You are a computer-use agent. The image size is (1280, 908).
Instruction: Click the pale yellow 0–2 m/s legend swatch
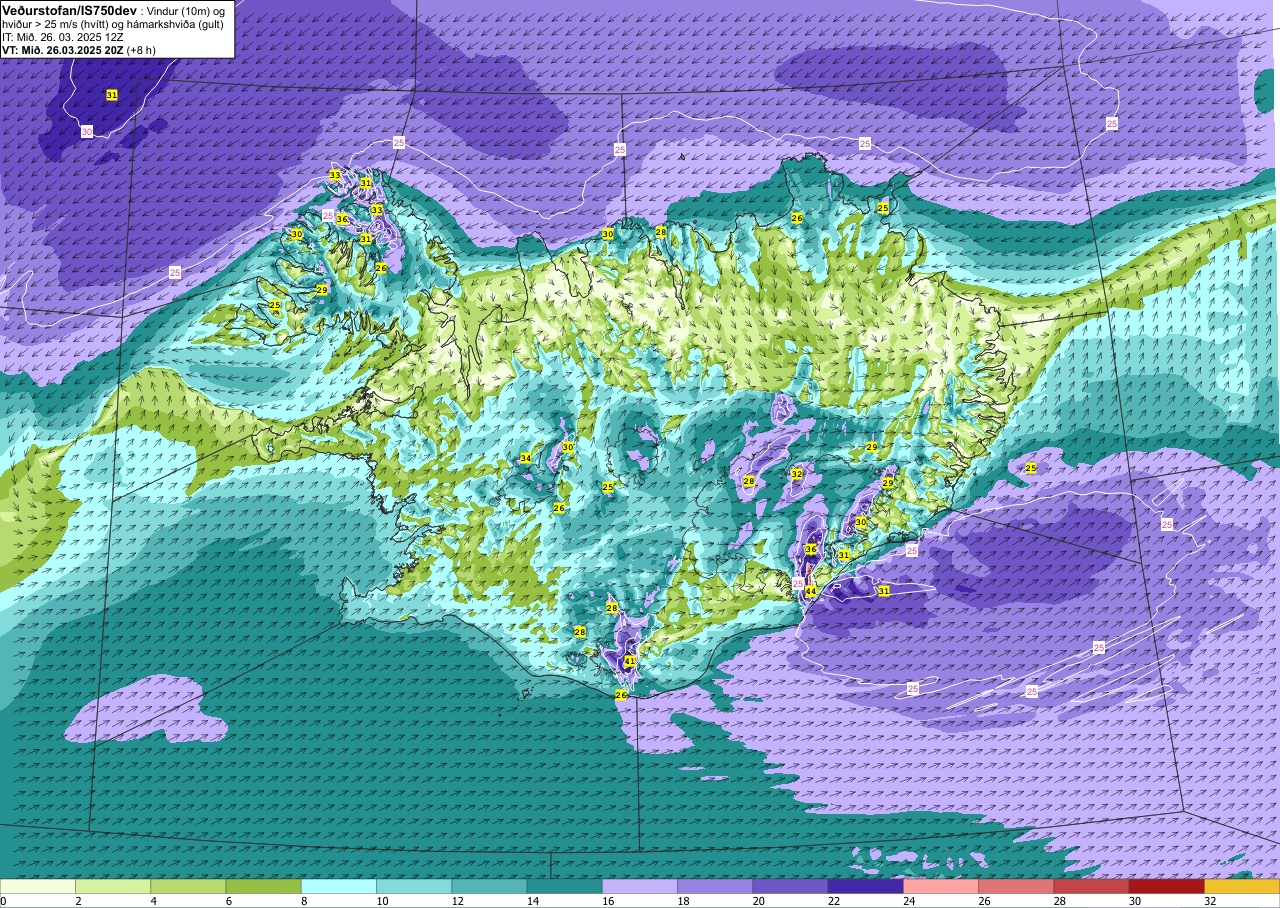38,887
